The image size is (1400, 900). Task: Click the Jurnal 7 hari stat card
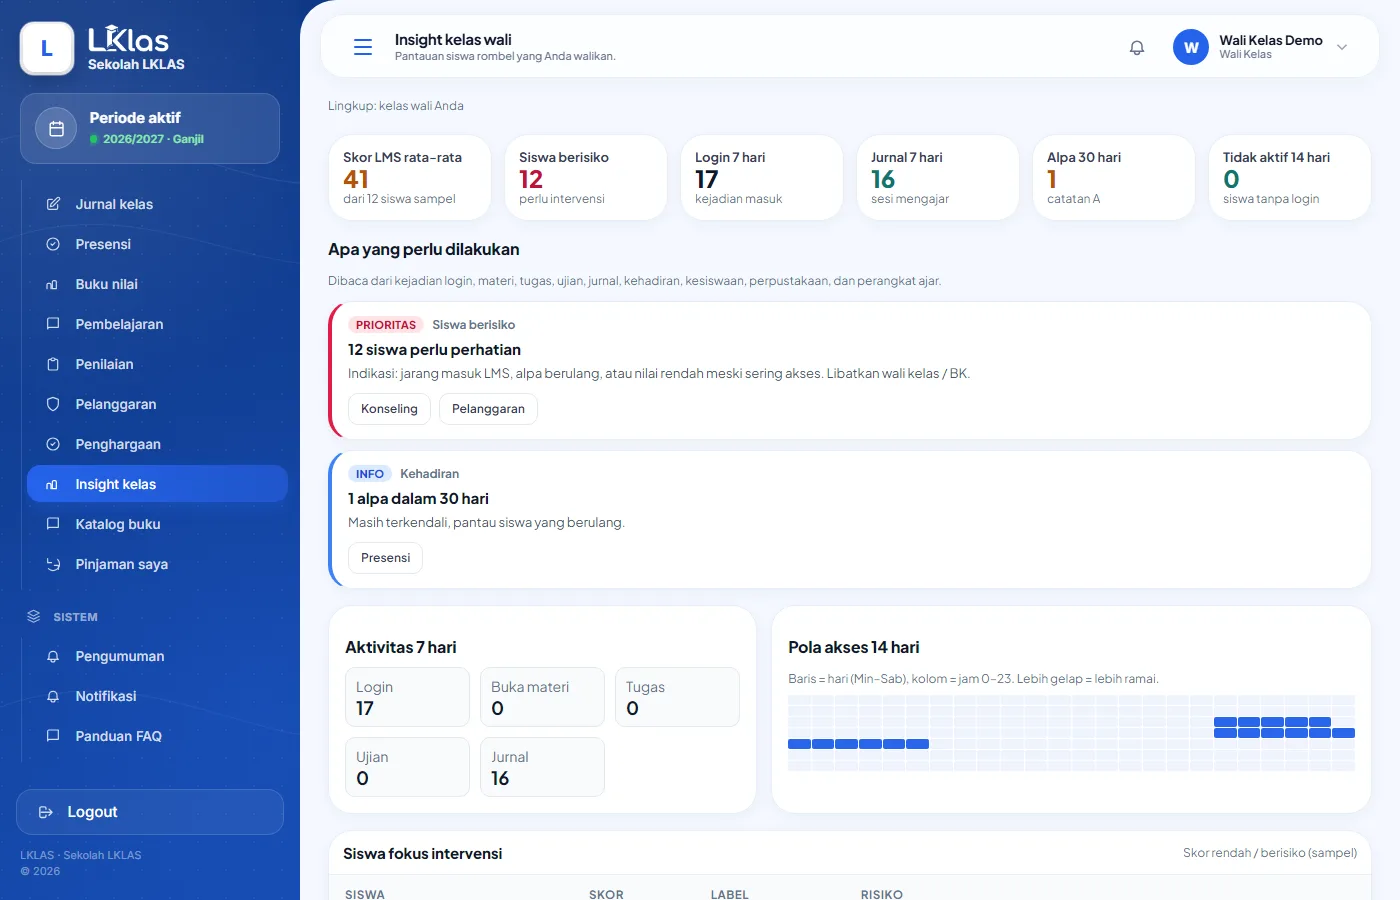[937, 178]
